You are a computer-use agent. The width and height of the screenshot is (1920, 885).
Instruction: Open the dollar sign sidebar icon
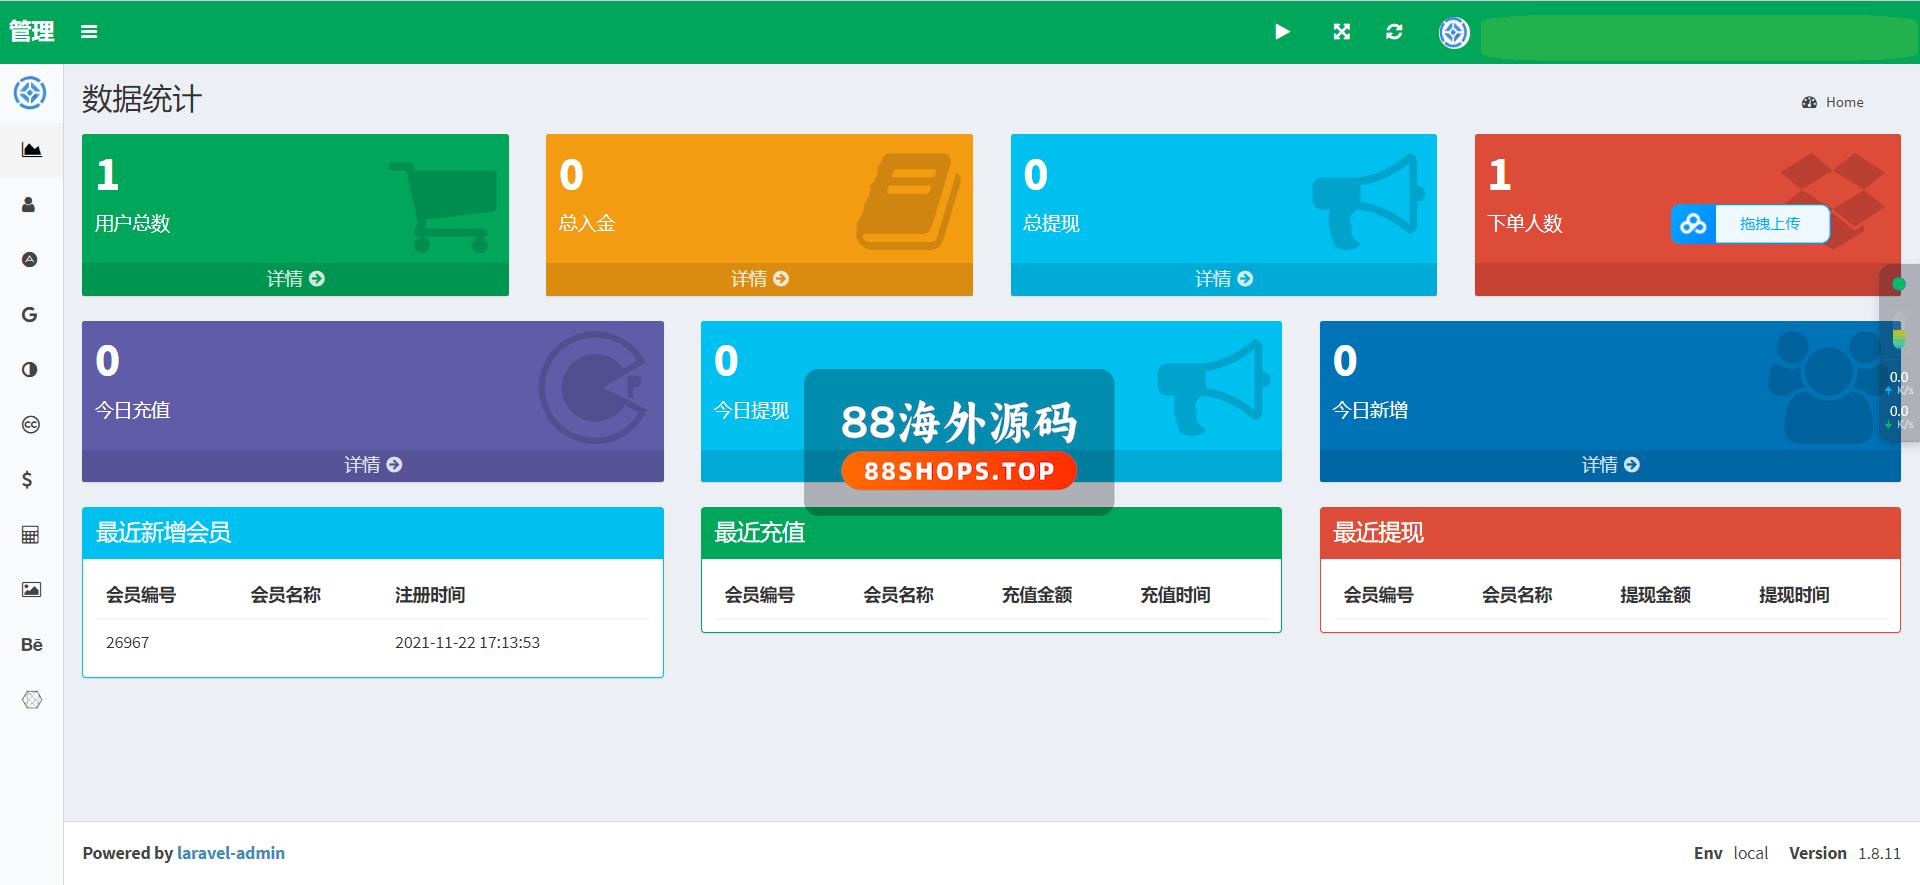point(28,480)
